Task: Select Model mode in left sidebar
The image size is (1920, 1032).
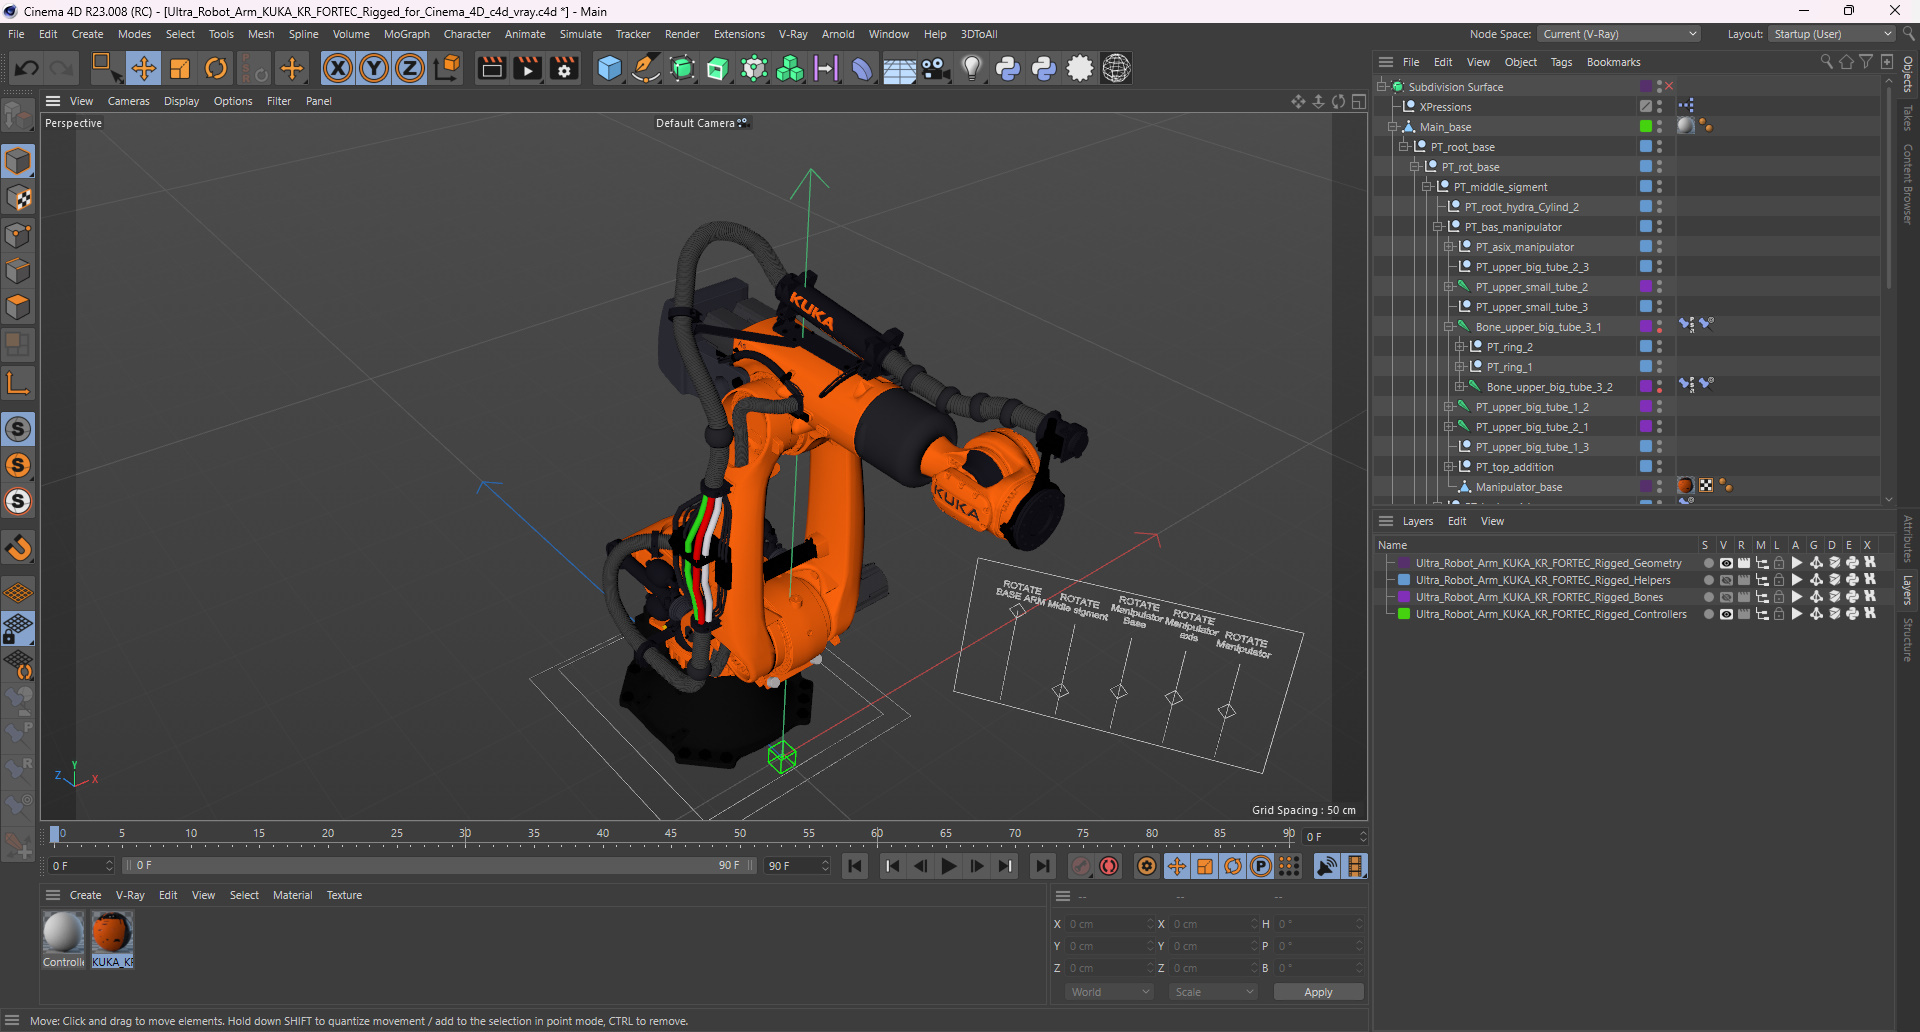Action: 18,161
